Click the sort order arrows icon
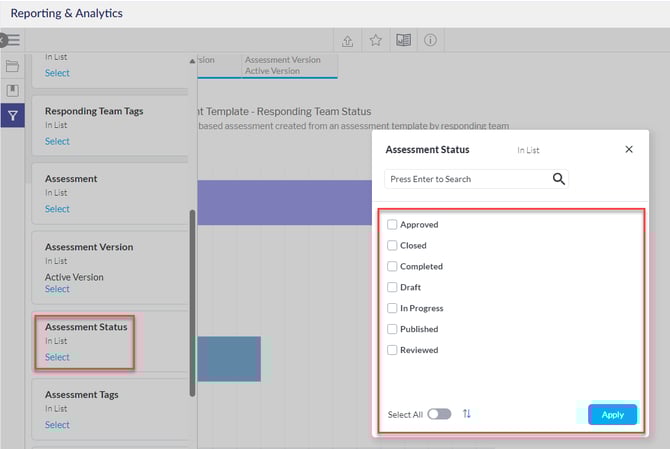This screenshot has height=449, width=670. 467,414
